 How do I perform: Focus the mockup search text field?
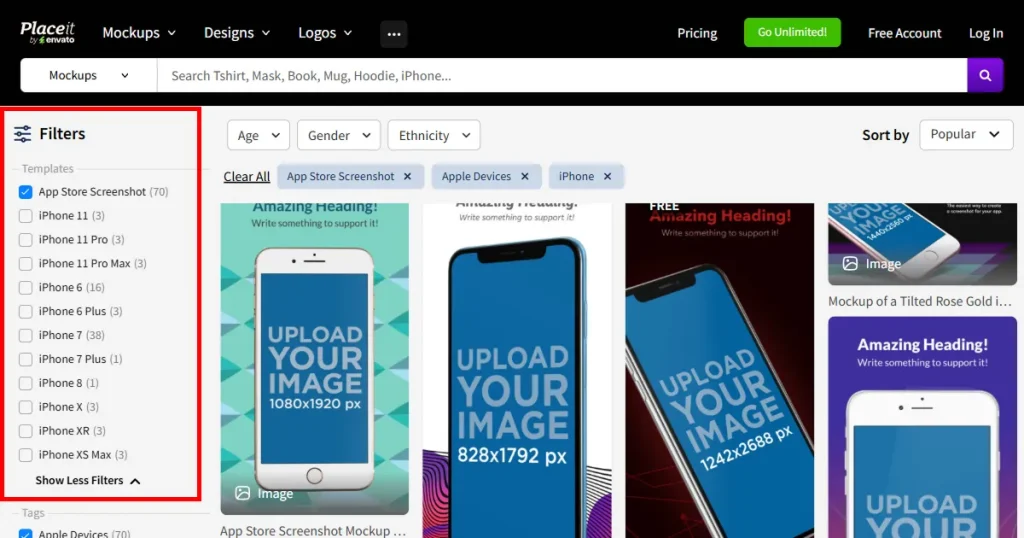pyautogui.click(x=562, y=76)
